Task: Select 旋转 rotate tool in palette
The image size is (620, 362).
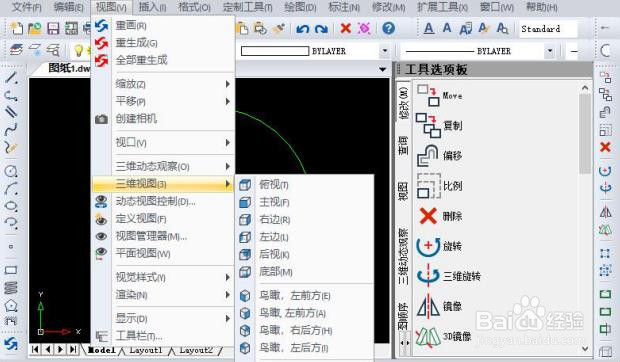Action: tap(439, 246)
